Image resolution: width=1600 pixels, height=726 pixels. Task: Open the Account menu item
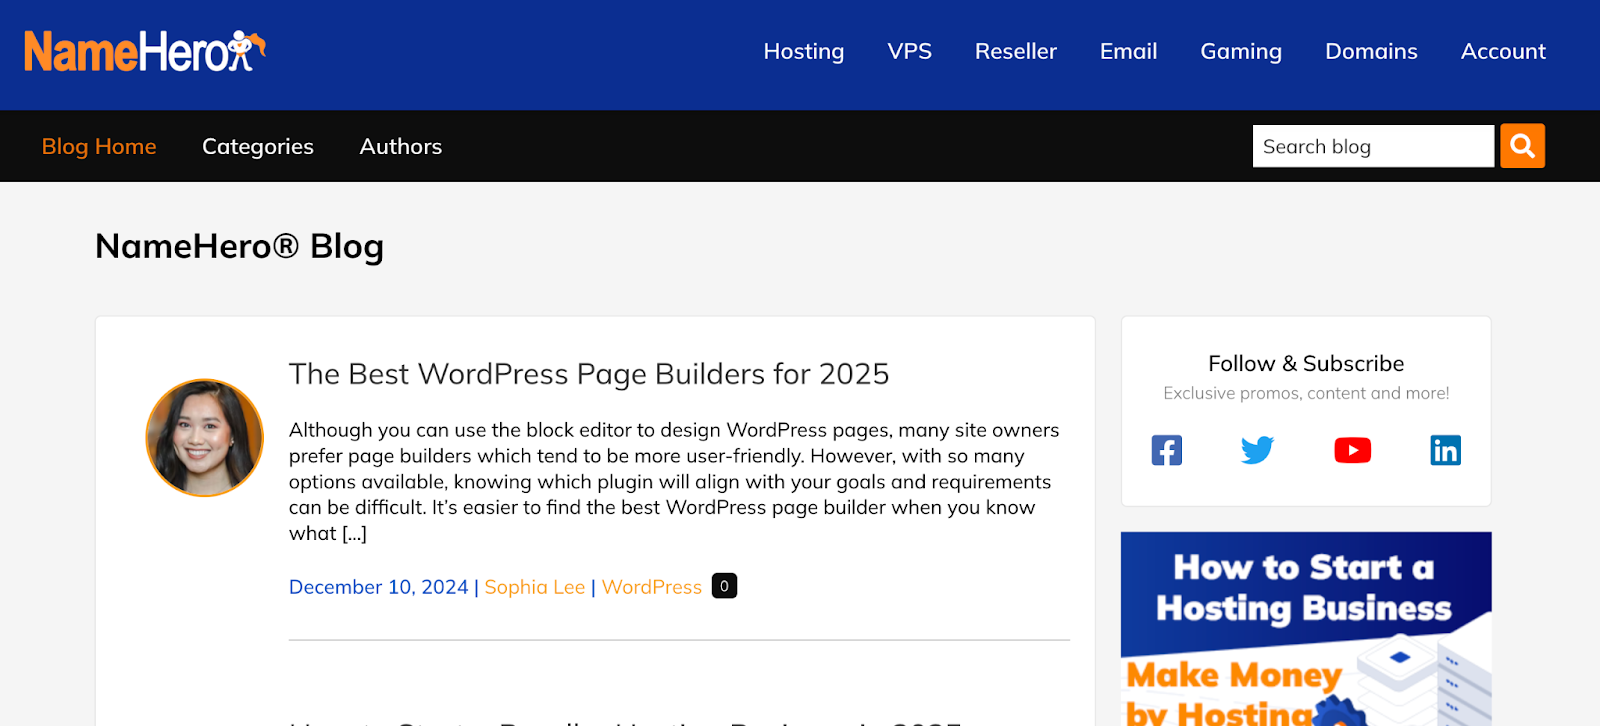point(1503,51)
